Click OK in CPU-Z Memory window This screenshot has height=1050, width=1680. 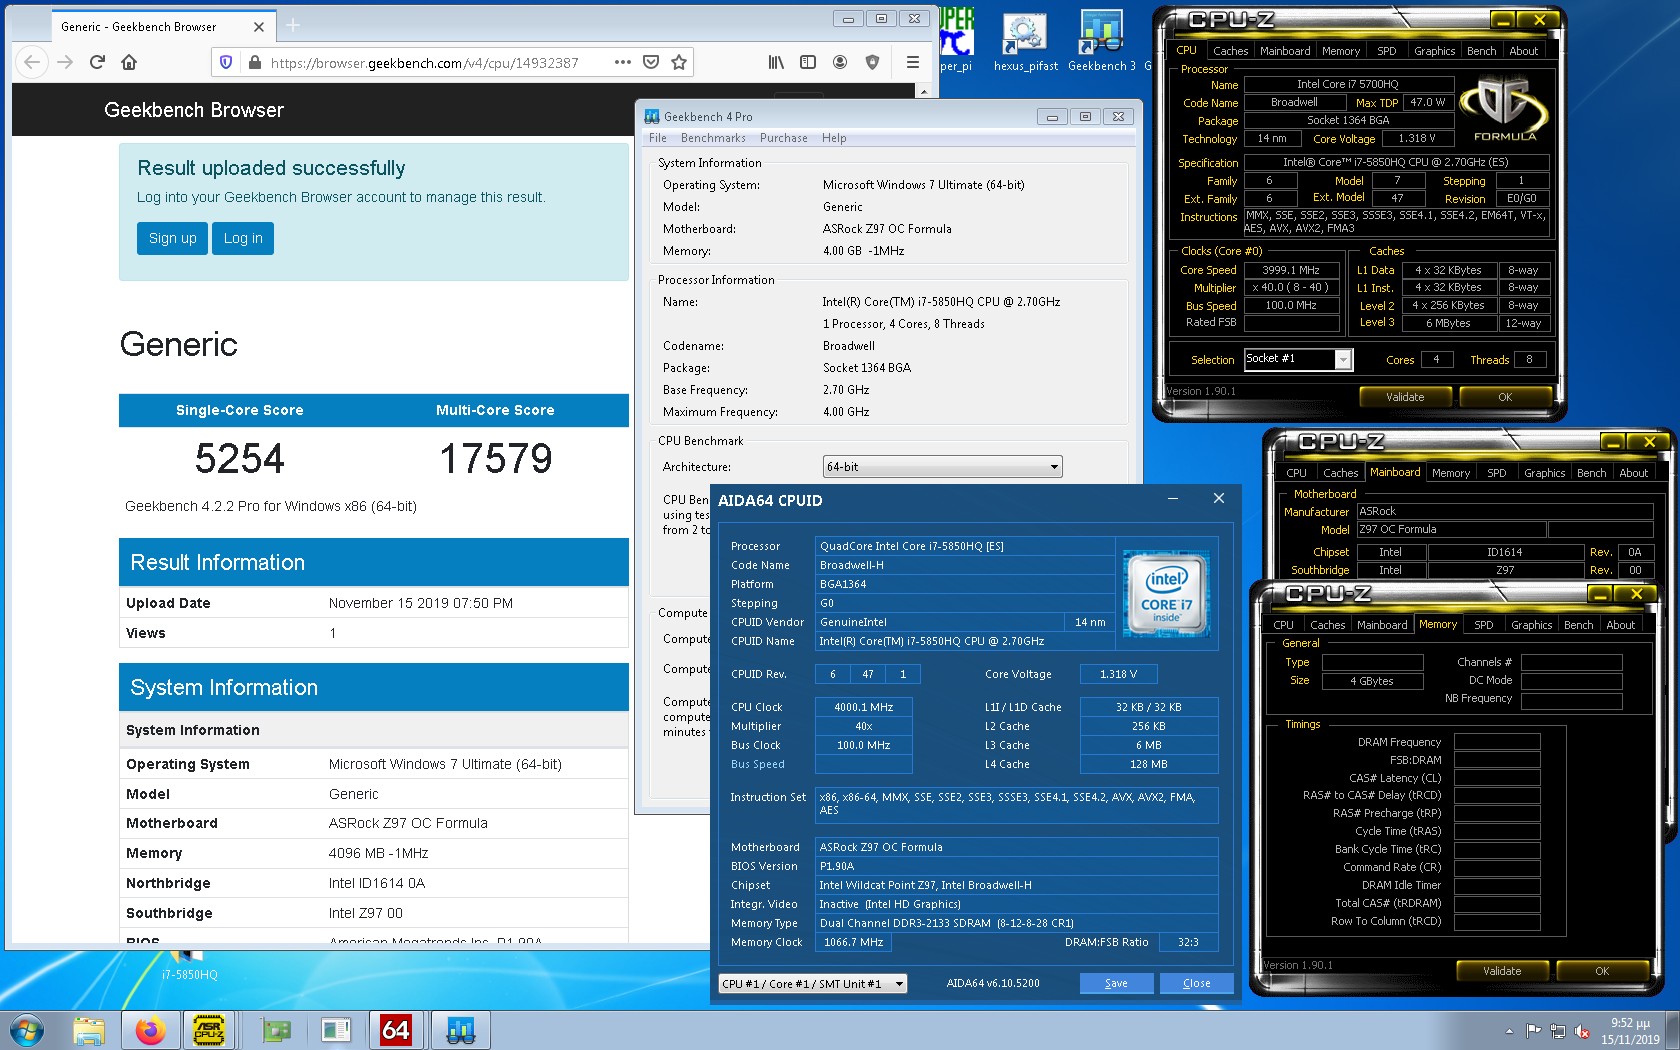click(1602, 971)
